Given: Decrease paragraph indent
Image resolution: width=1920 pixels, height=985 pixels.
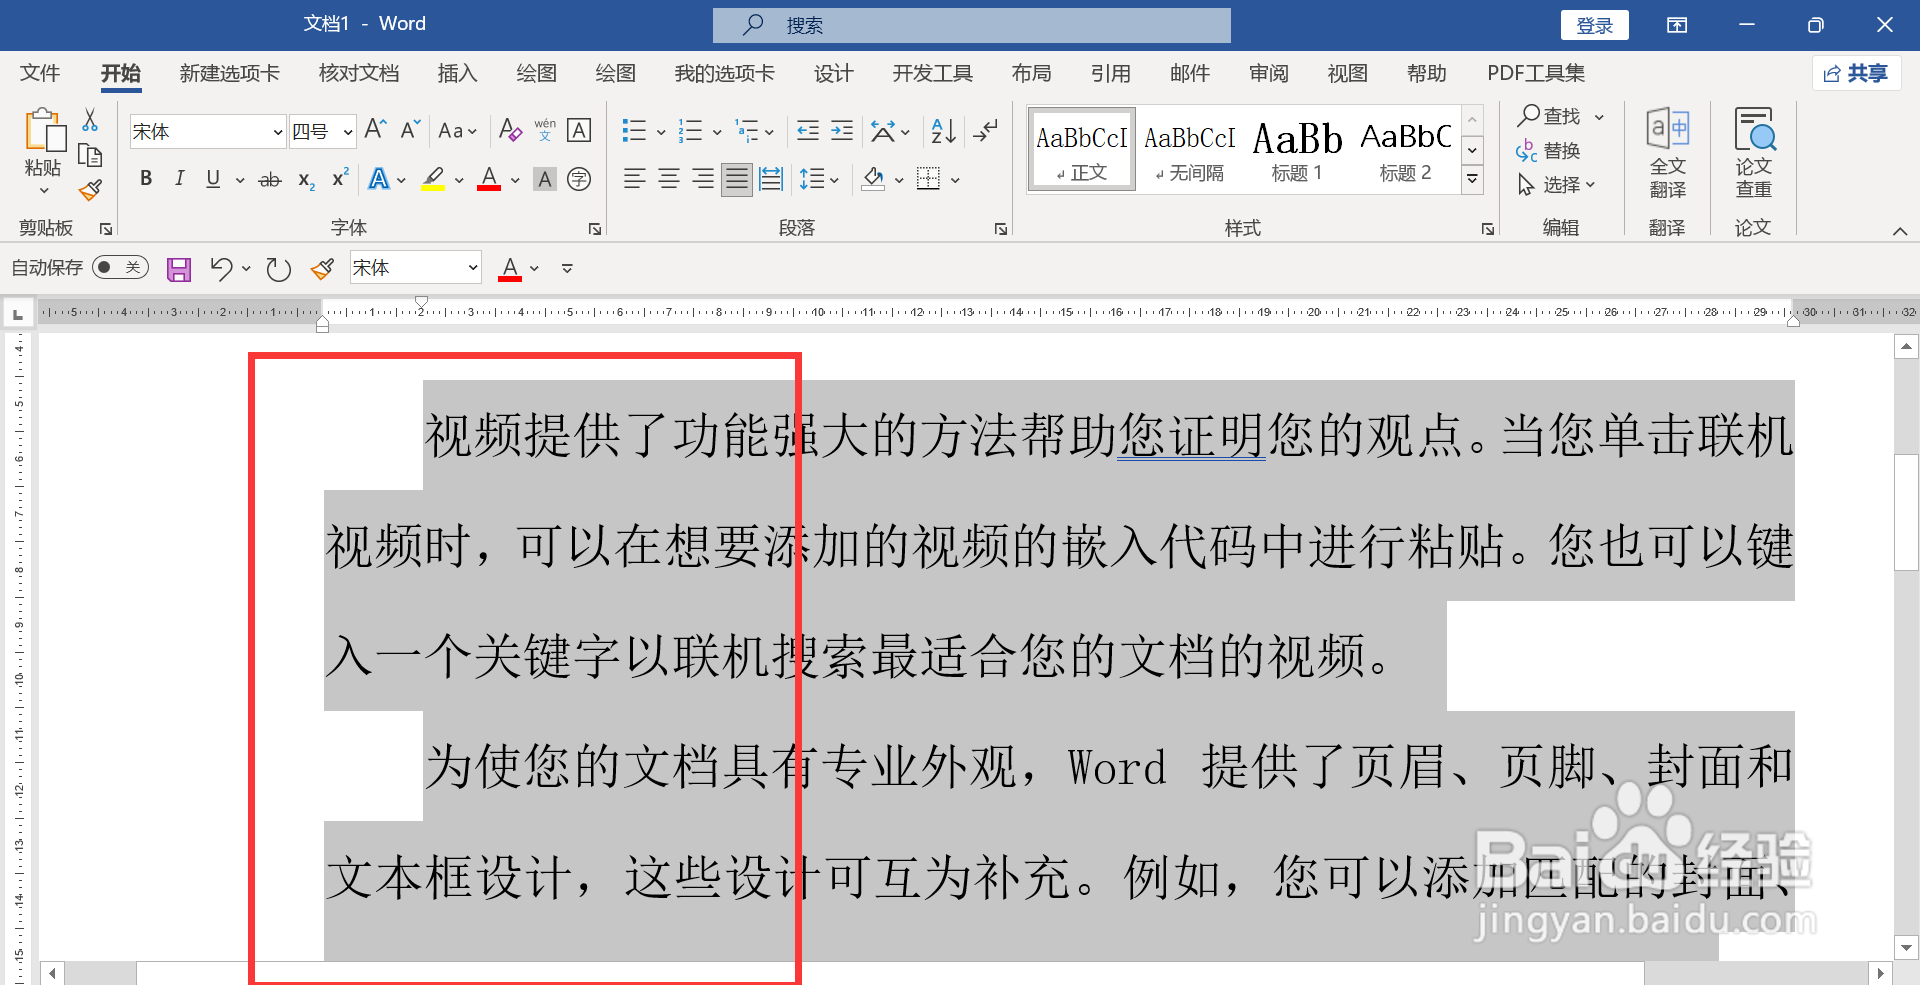Looking at the screenshot, I should tap(808, 131).
